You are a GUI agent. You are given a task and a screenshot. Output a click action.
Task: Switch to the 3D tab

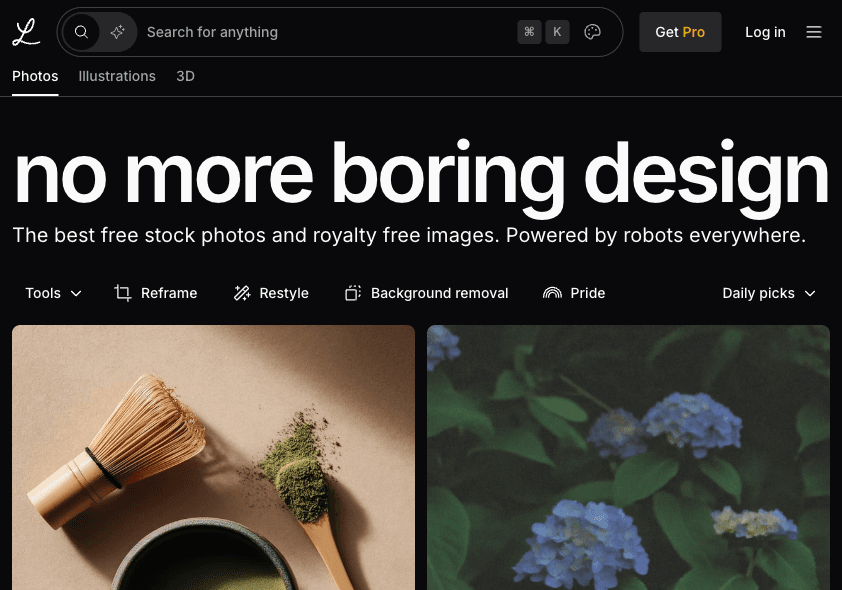[x=185, y=76]
